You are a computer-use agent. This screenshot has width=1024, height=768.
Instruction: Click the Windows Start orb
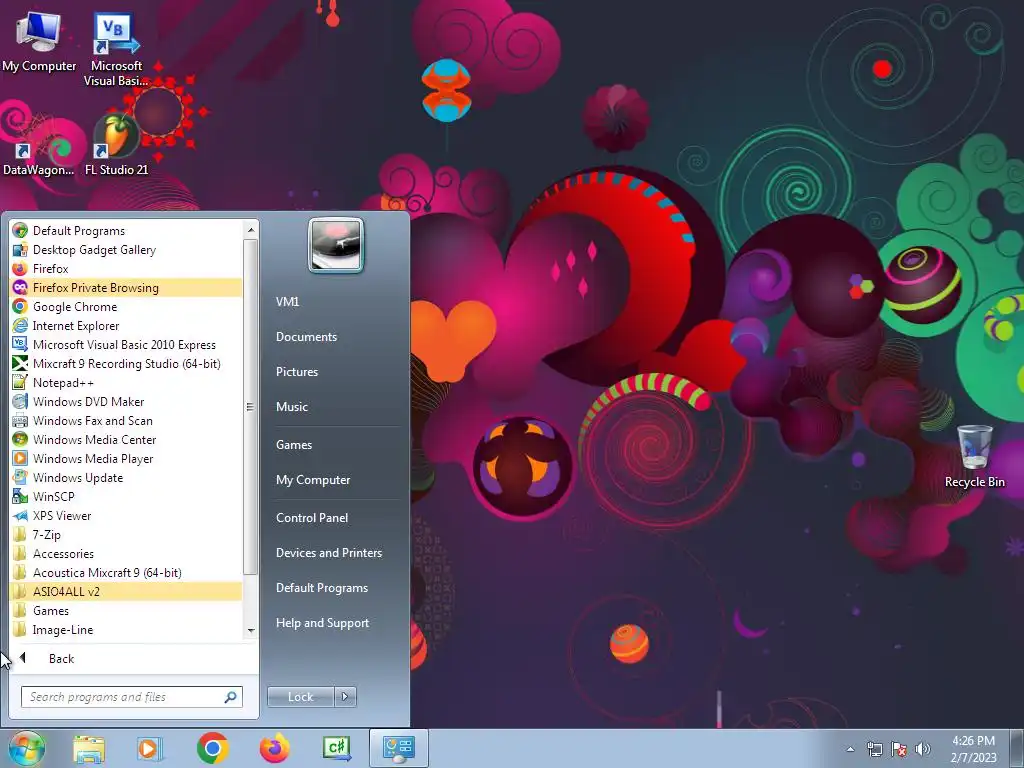click(x=26, y=748)
